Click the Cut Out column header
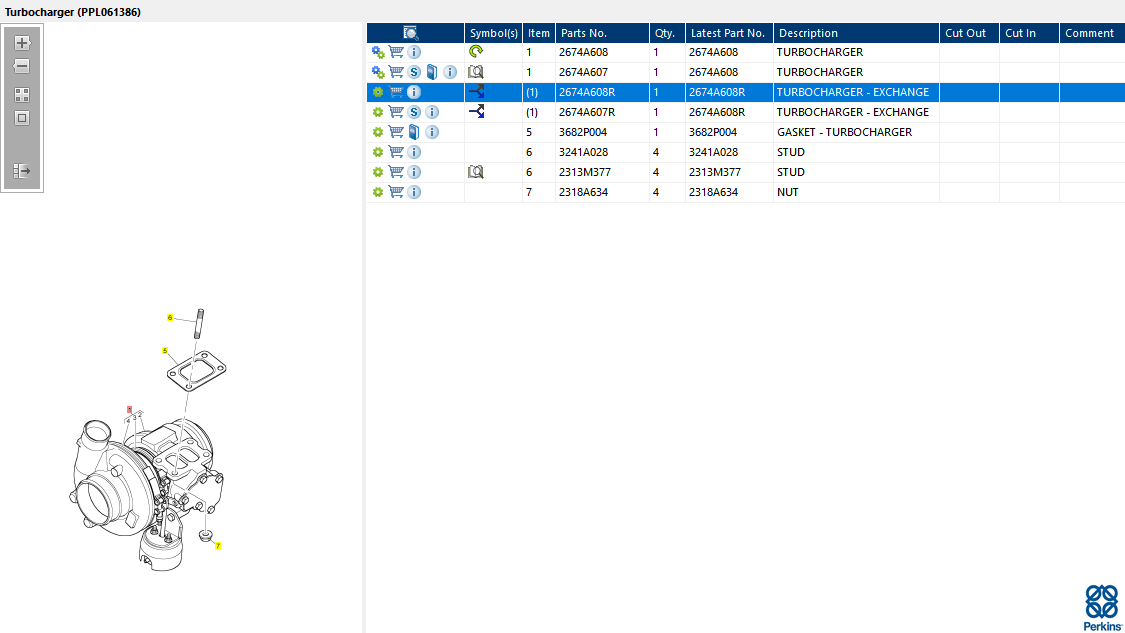Screen dimensions: 1125x633 (969, 33)
